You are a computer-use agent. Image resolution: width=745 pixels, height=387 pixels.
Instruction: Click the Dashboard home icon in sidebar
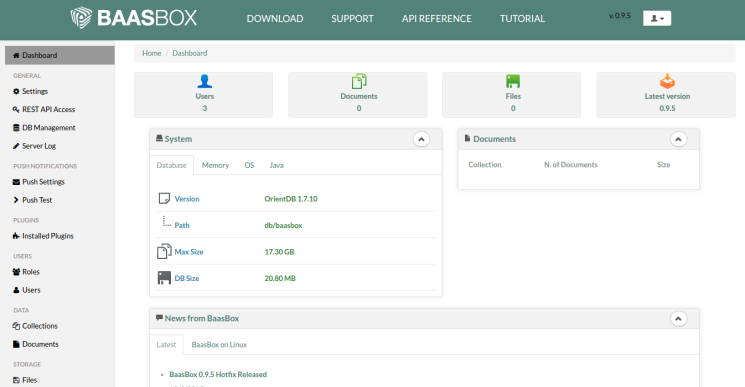pos(16,55)
